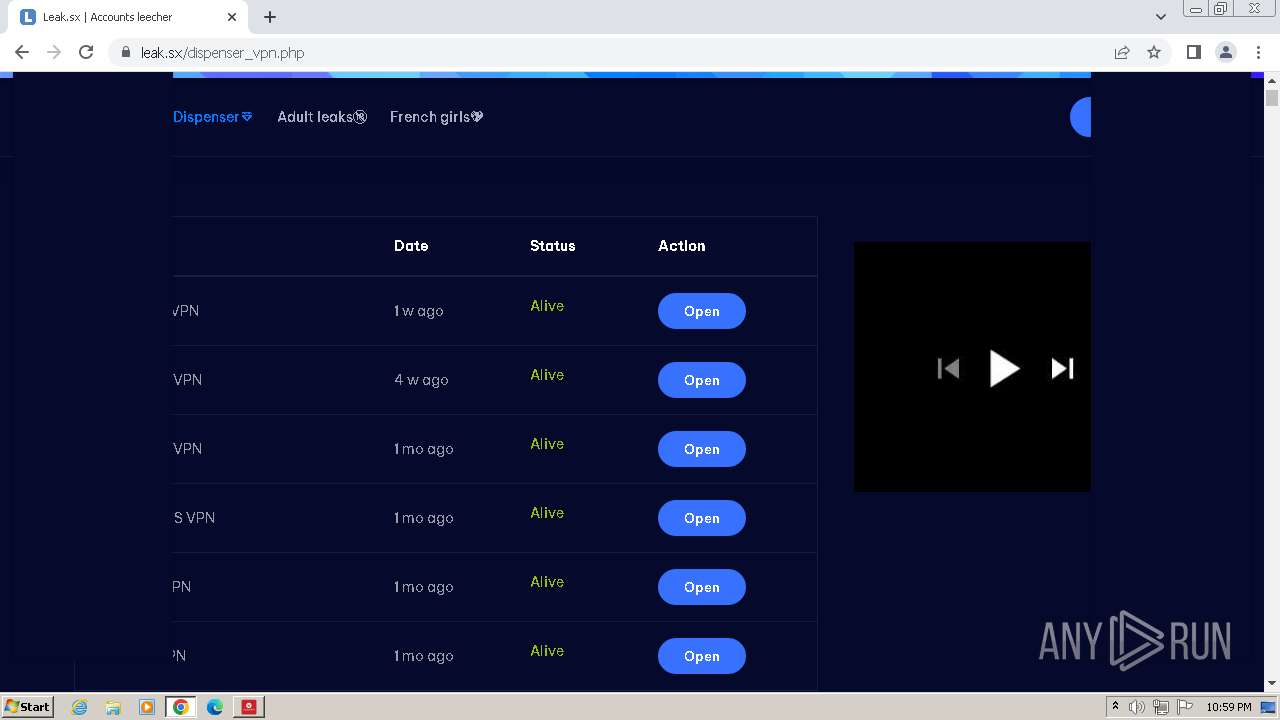Click the Alive status in the 1 w ago row
This screenshot has height=720, width=1280.
pyautogui.click(x=547, y=306)
